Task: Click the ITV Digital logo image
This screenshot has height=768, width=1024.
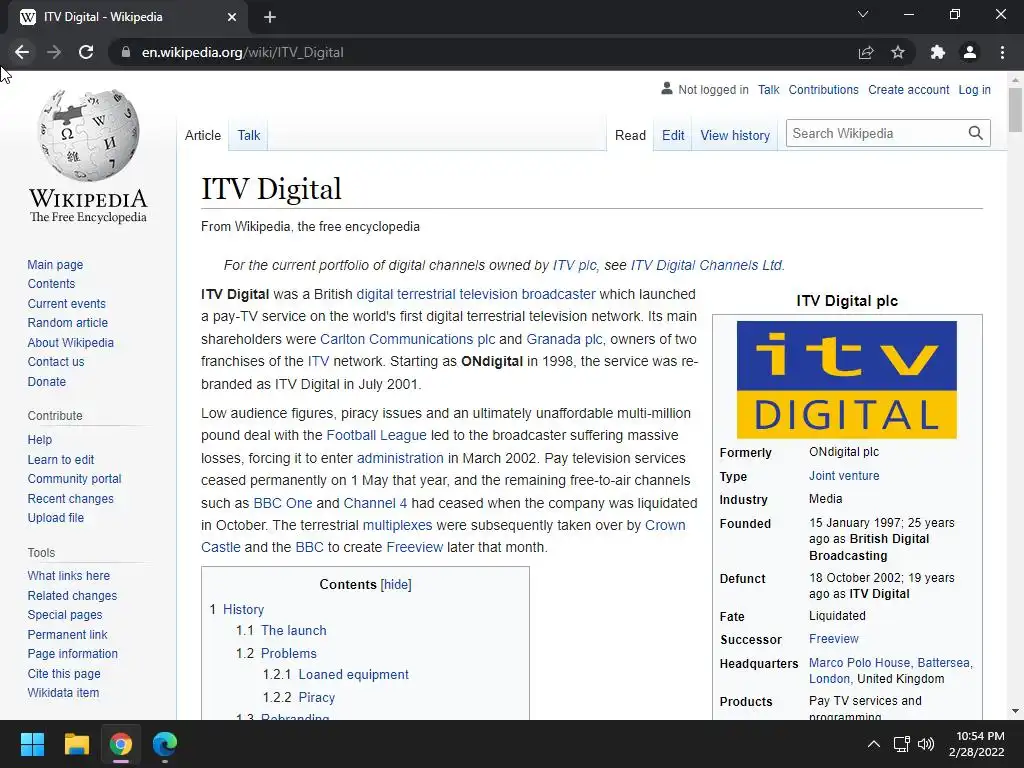Action: tap(846, 379)
